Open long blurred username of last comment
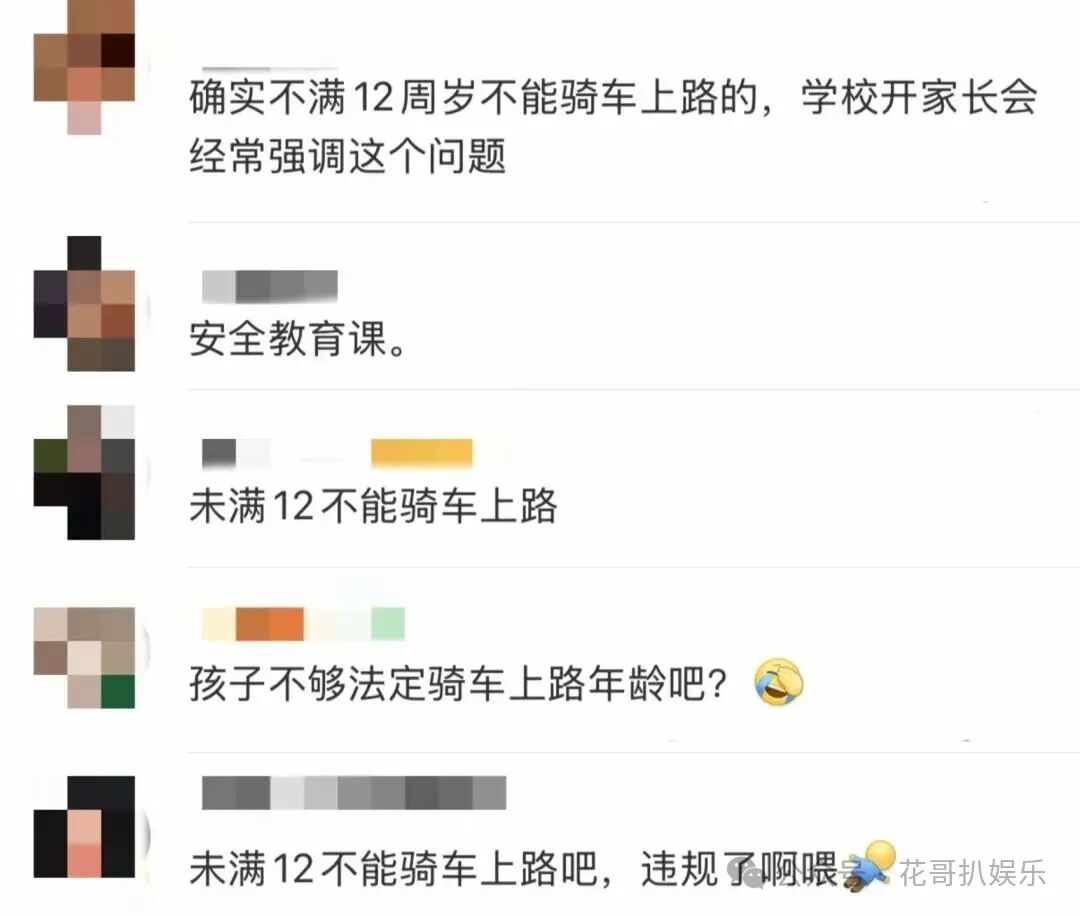The width and height of the screenshot is (1080, 916). [x=354, y=793]
